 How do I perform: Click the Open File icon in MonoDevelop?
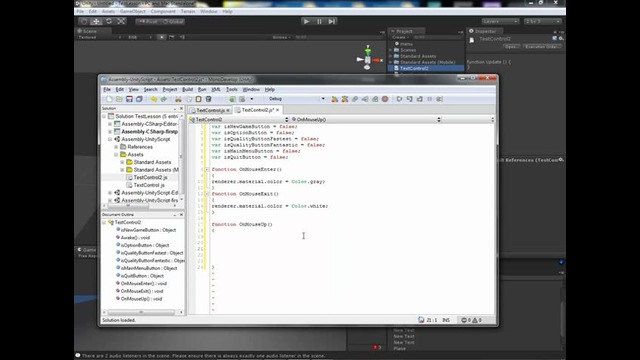[x=119, y=99]
